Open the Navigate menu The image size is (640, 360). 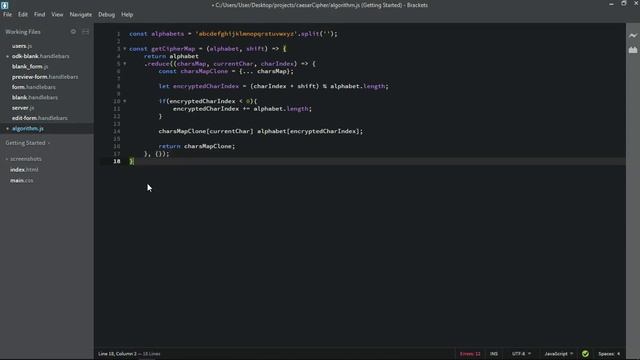click(81, 14)
